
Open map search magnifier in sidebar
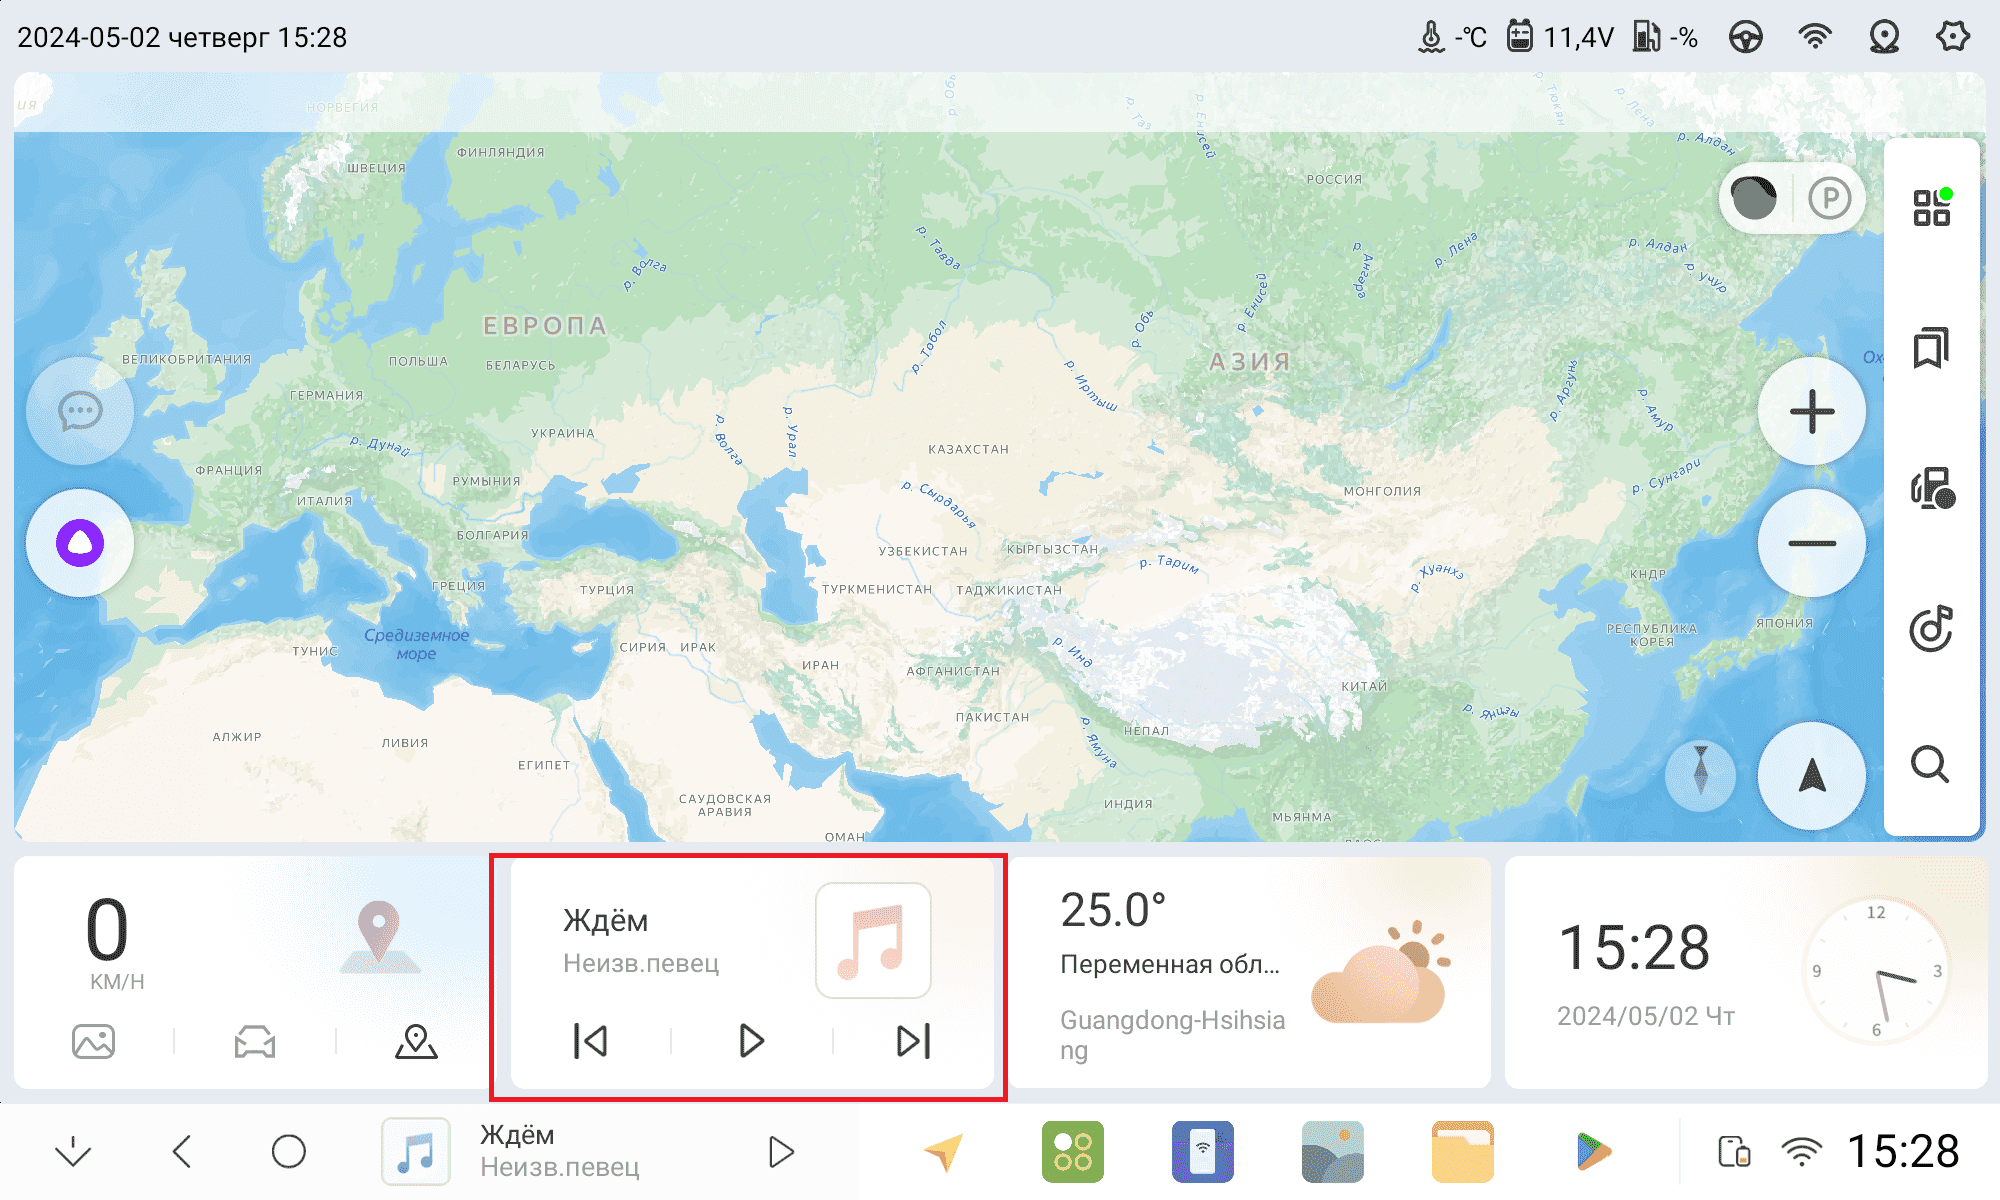[x=1930, y=765]
